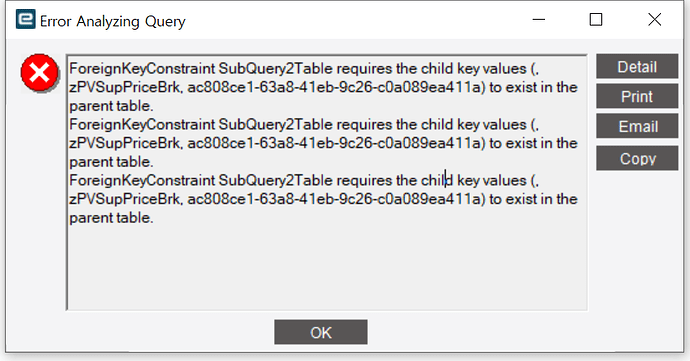Minimize the Error Analyzing Query window
Image resolution: width=690 pixels, height=361 pixels.
539,20
